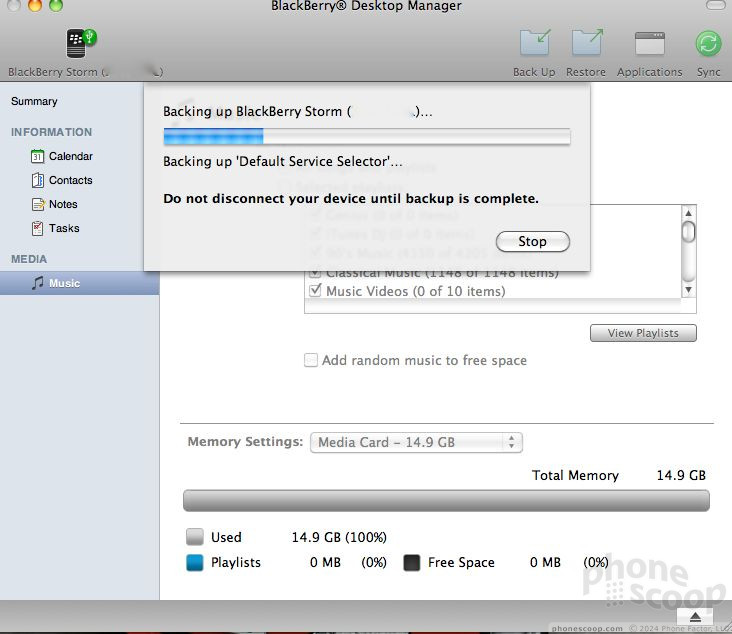Screen dimensions: 732x634
Task: Click the playlist list scroll up arrow
Action: pyautogui.click(x=688, y=213)
